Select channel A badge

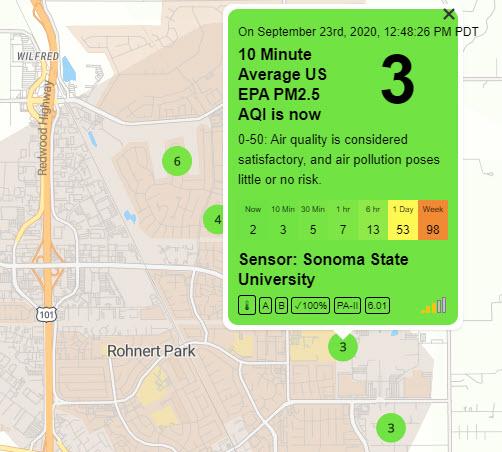click(265, 305)
